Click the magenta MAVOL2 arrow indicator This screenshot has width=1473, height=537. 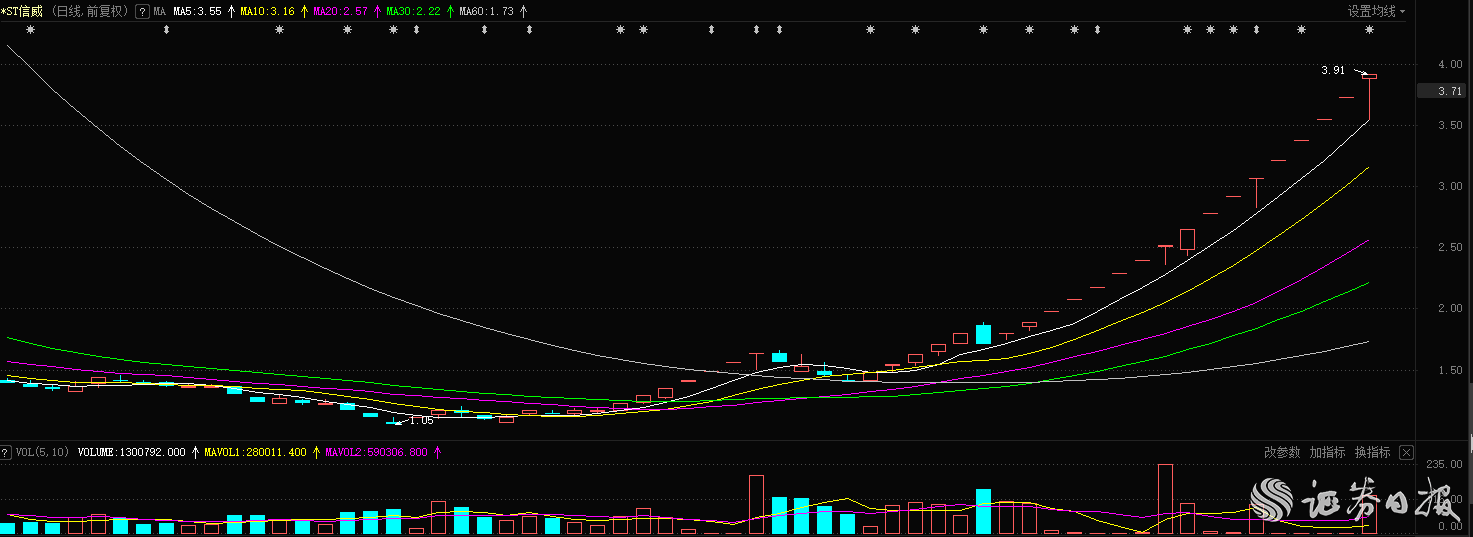coord(437,453)
